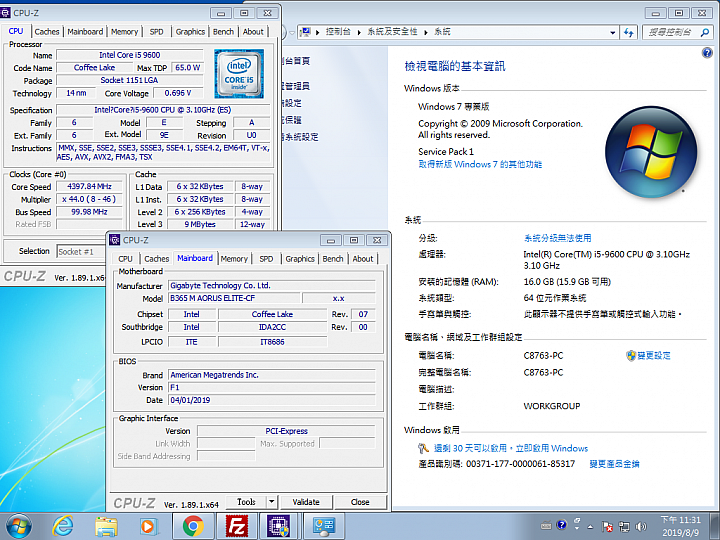Open Memory tab in front CPU-Z window
This screenshot has width=720, height=540.
[x=234, y=259]
